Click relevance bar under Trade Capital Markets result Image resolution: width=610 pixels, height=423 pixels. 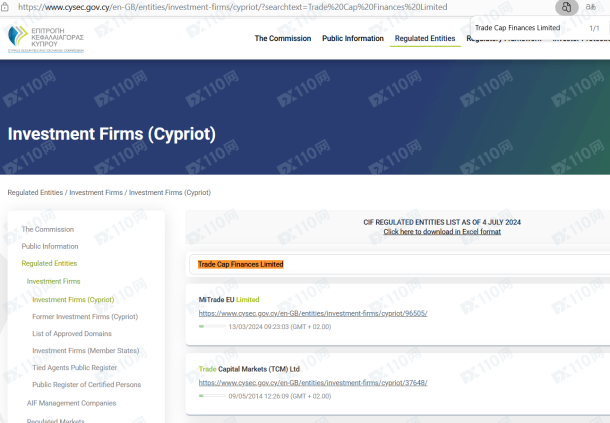pyautogui.click(x=212, y=396)
